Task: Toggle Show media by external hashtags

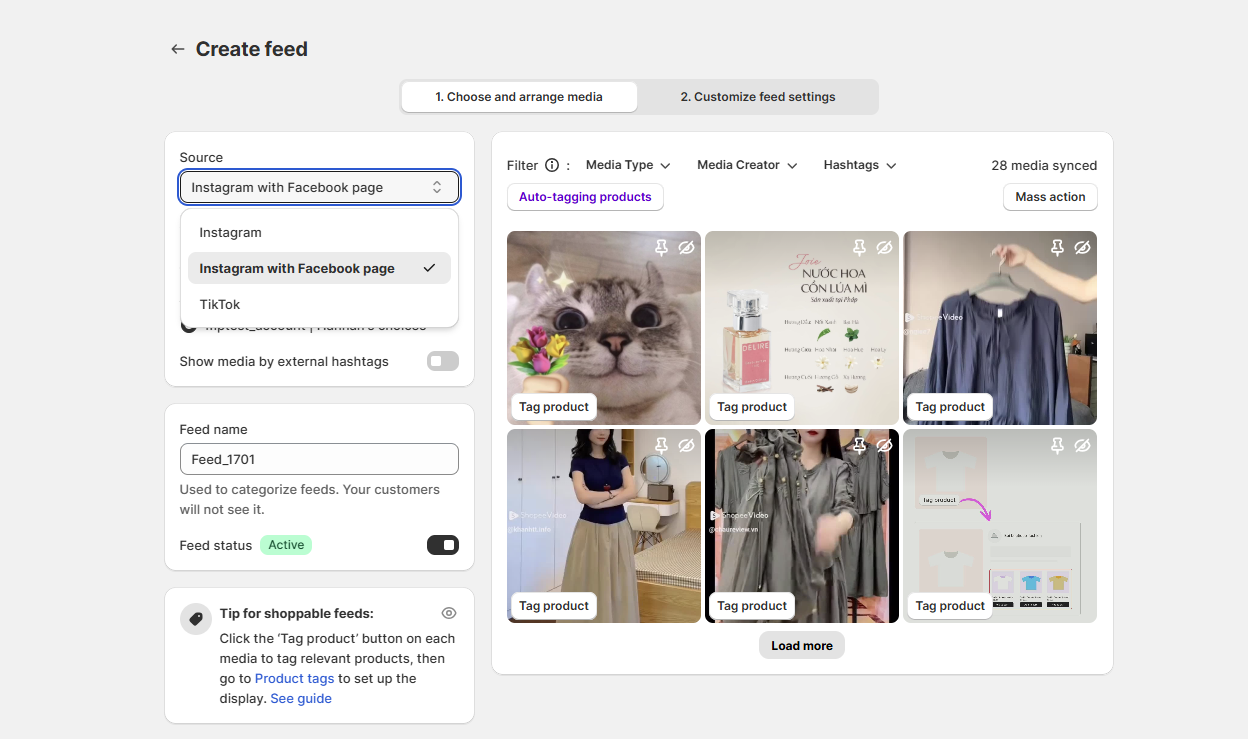Action: click(442, 361)
